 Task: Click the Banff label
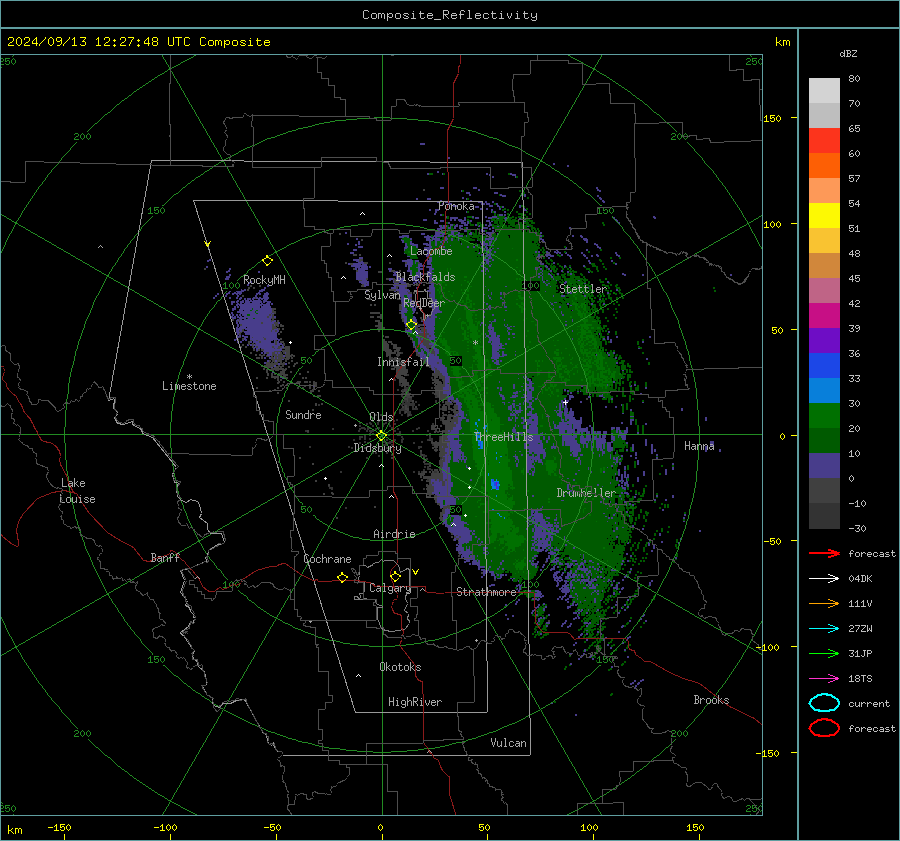tap(165, 557)
